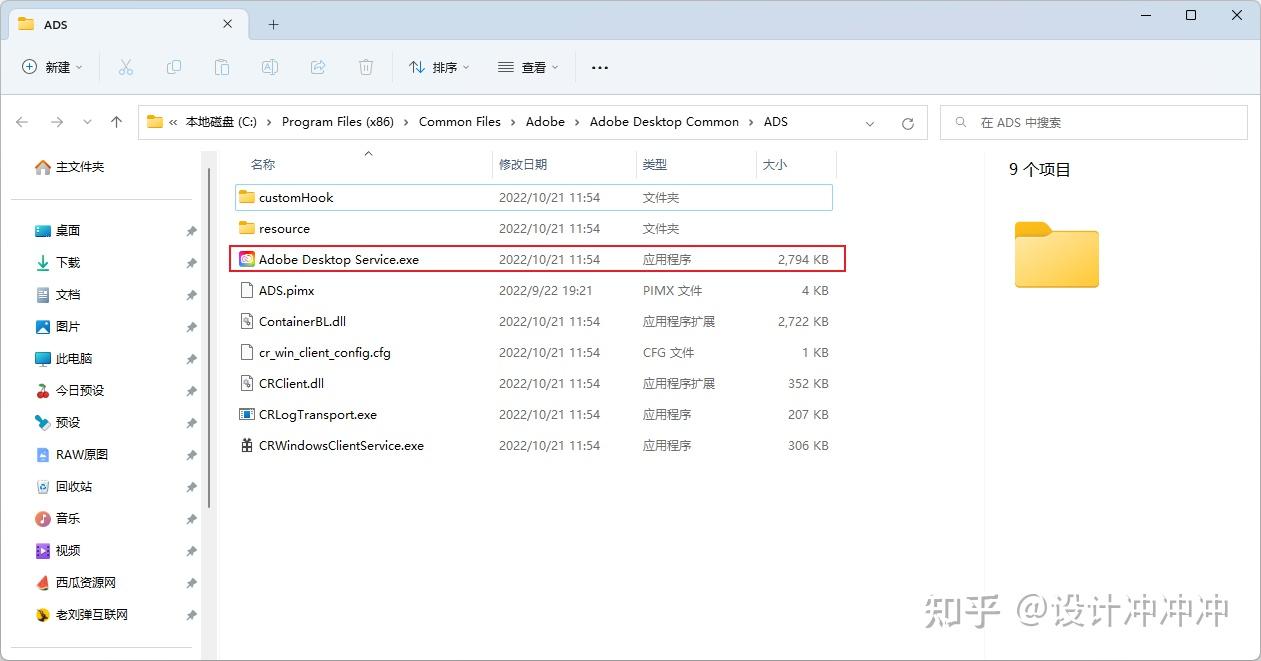Image resolution: width=1261 pixels, height=661 pixels.
Task: Click the ContainerBL.dll file icon
Action: pos(247,321)
